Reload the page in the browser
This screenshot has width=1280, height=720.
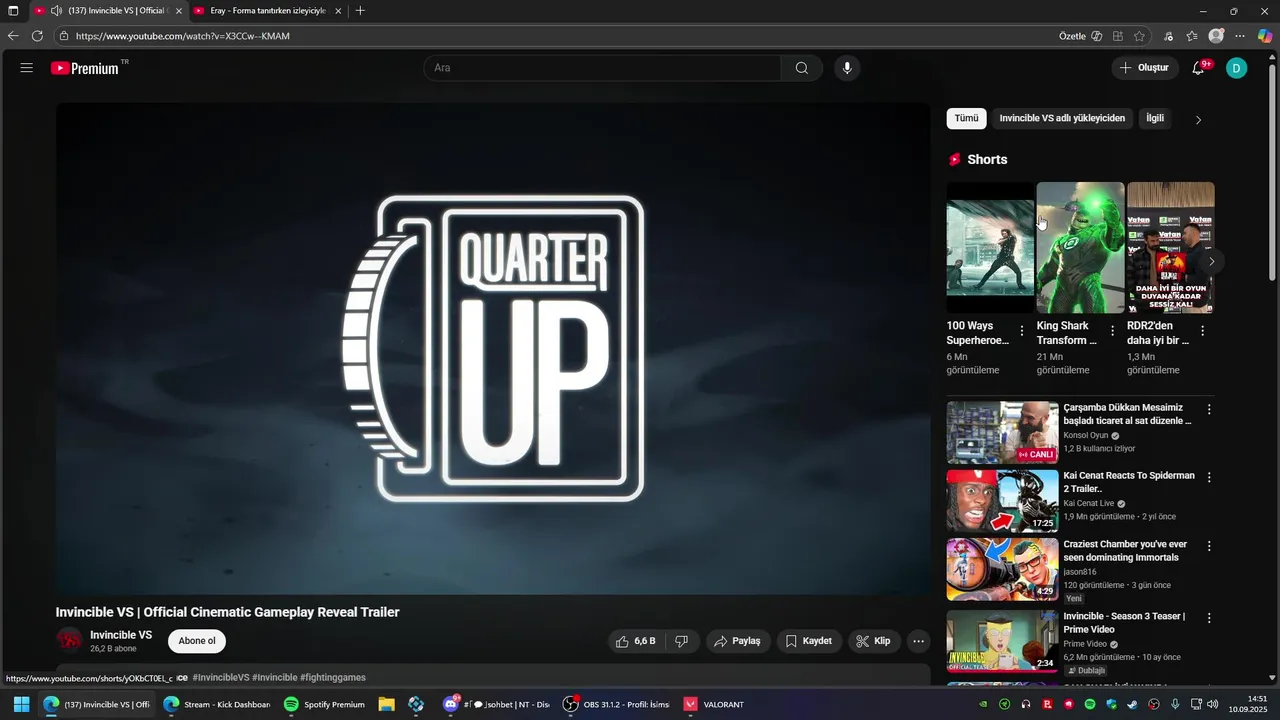pos(37,36)
